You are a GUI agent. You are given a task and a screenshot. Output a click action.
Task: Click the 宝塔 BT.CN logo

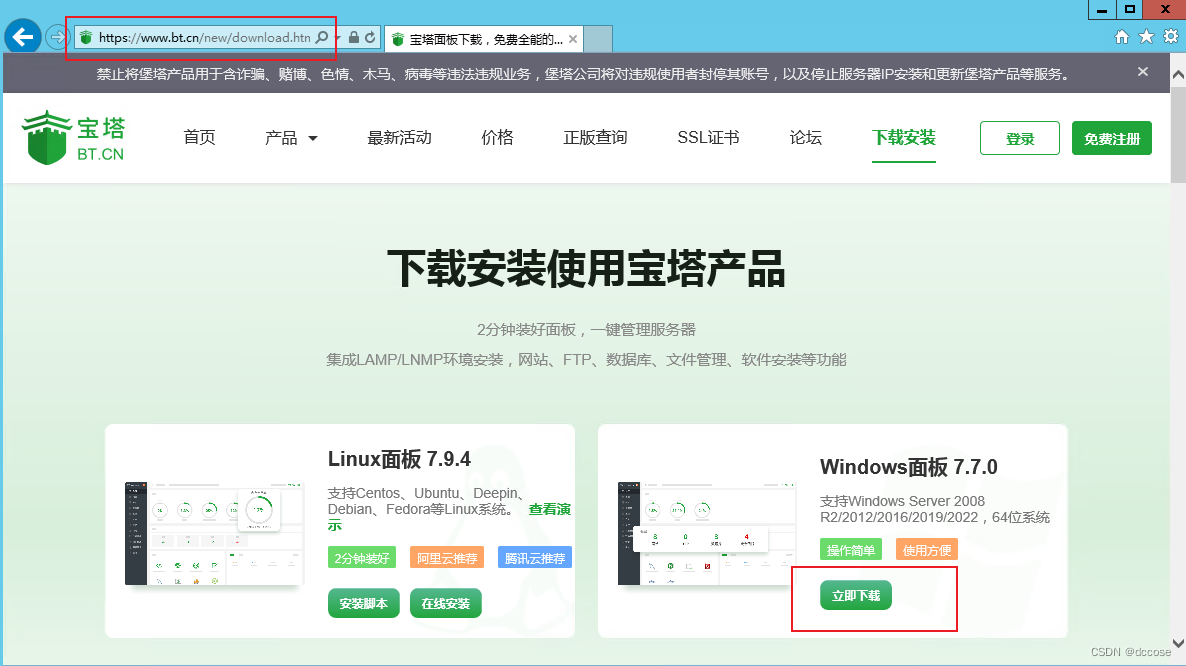(72, 135)
